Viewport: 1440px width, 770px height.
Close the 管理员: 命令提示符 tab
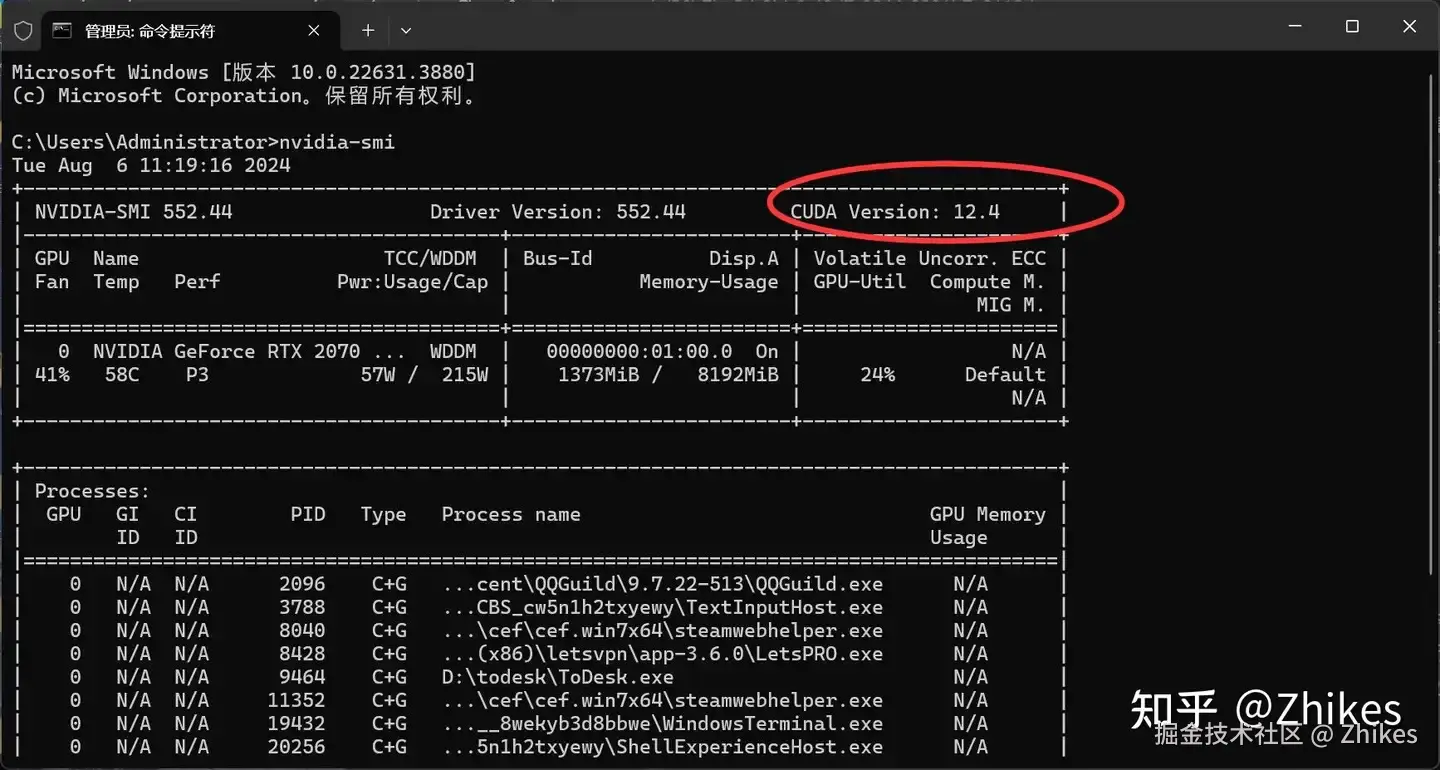pyautogui.click(x=314, y=30)
